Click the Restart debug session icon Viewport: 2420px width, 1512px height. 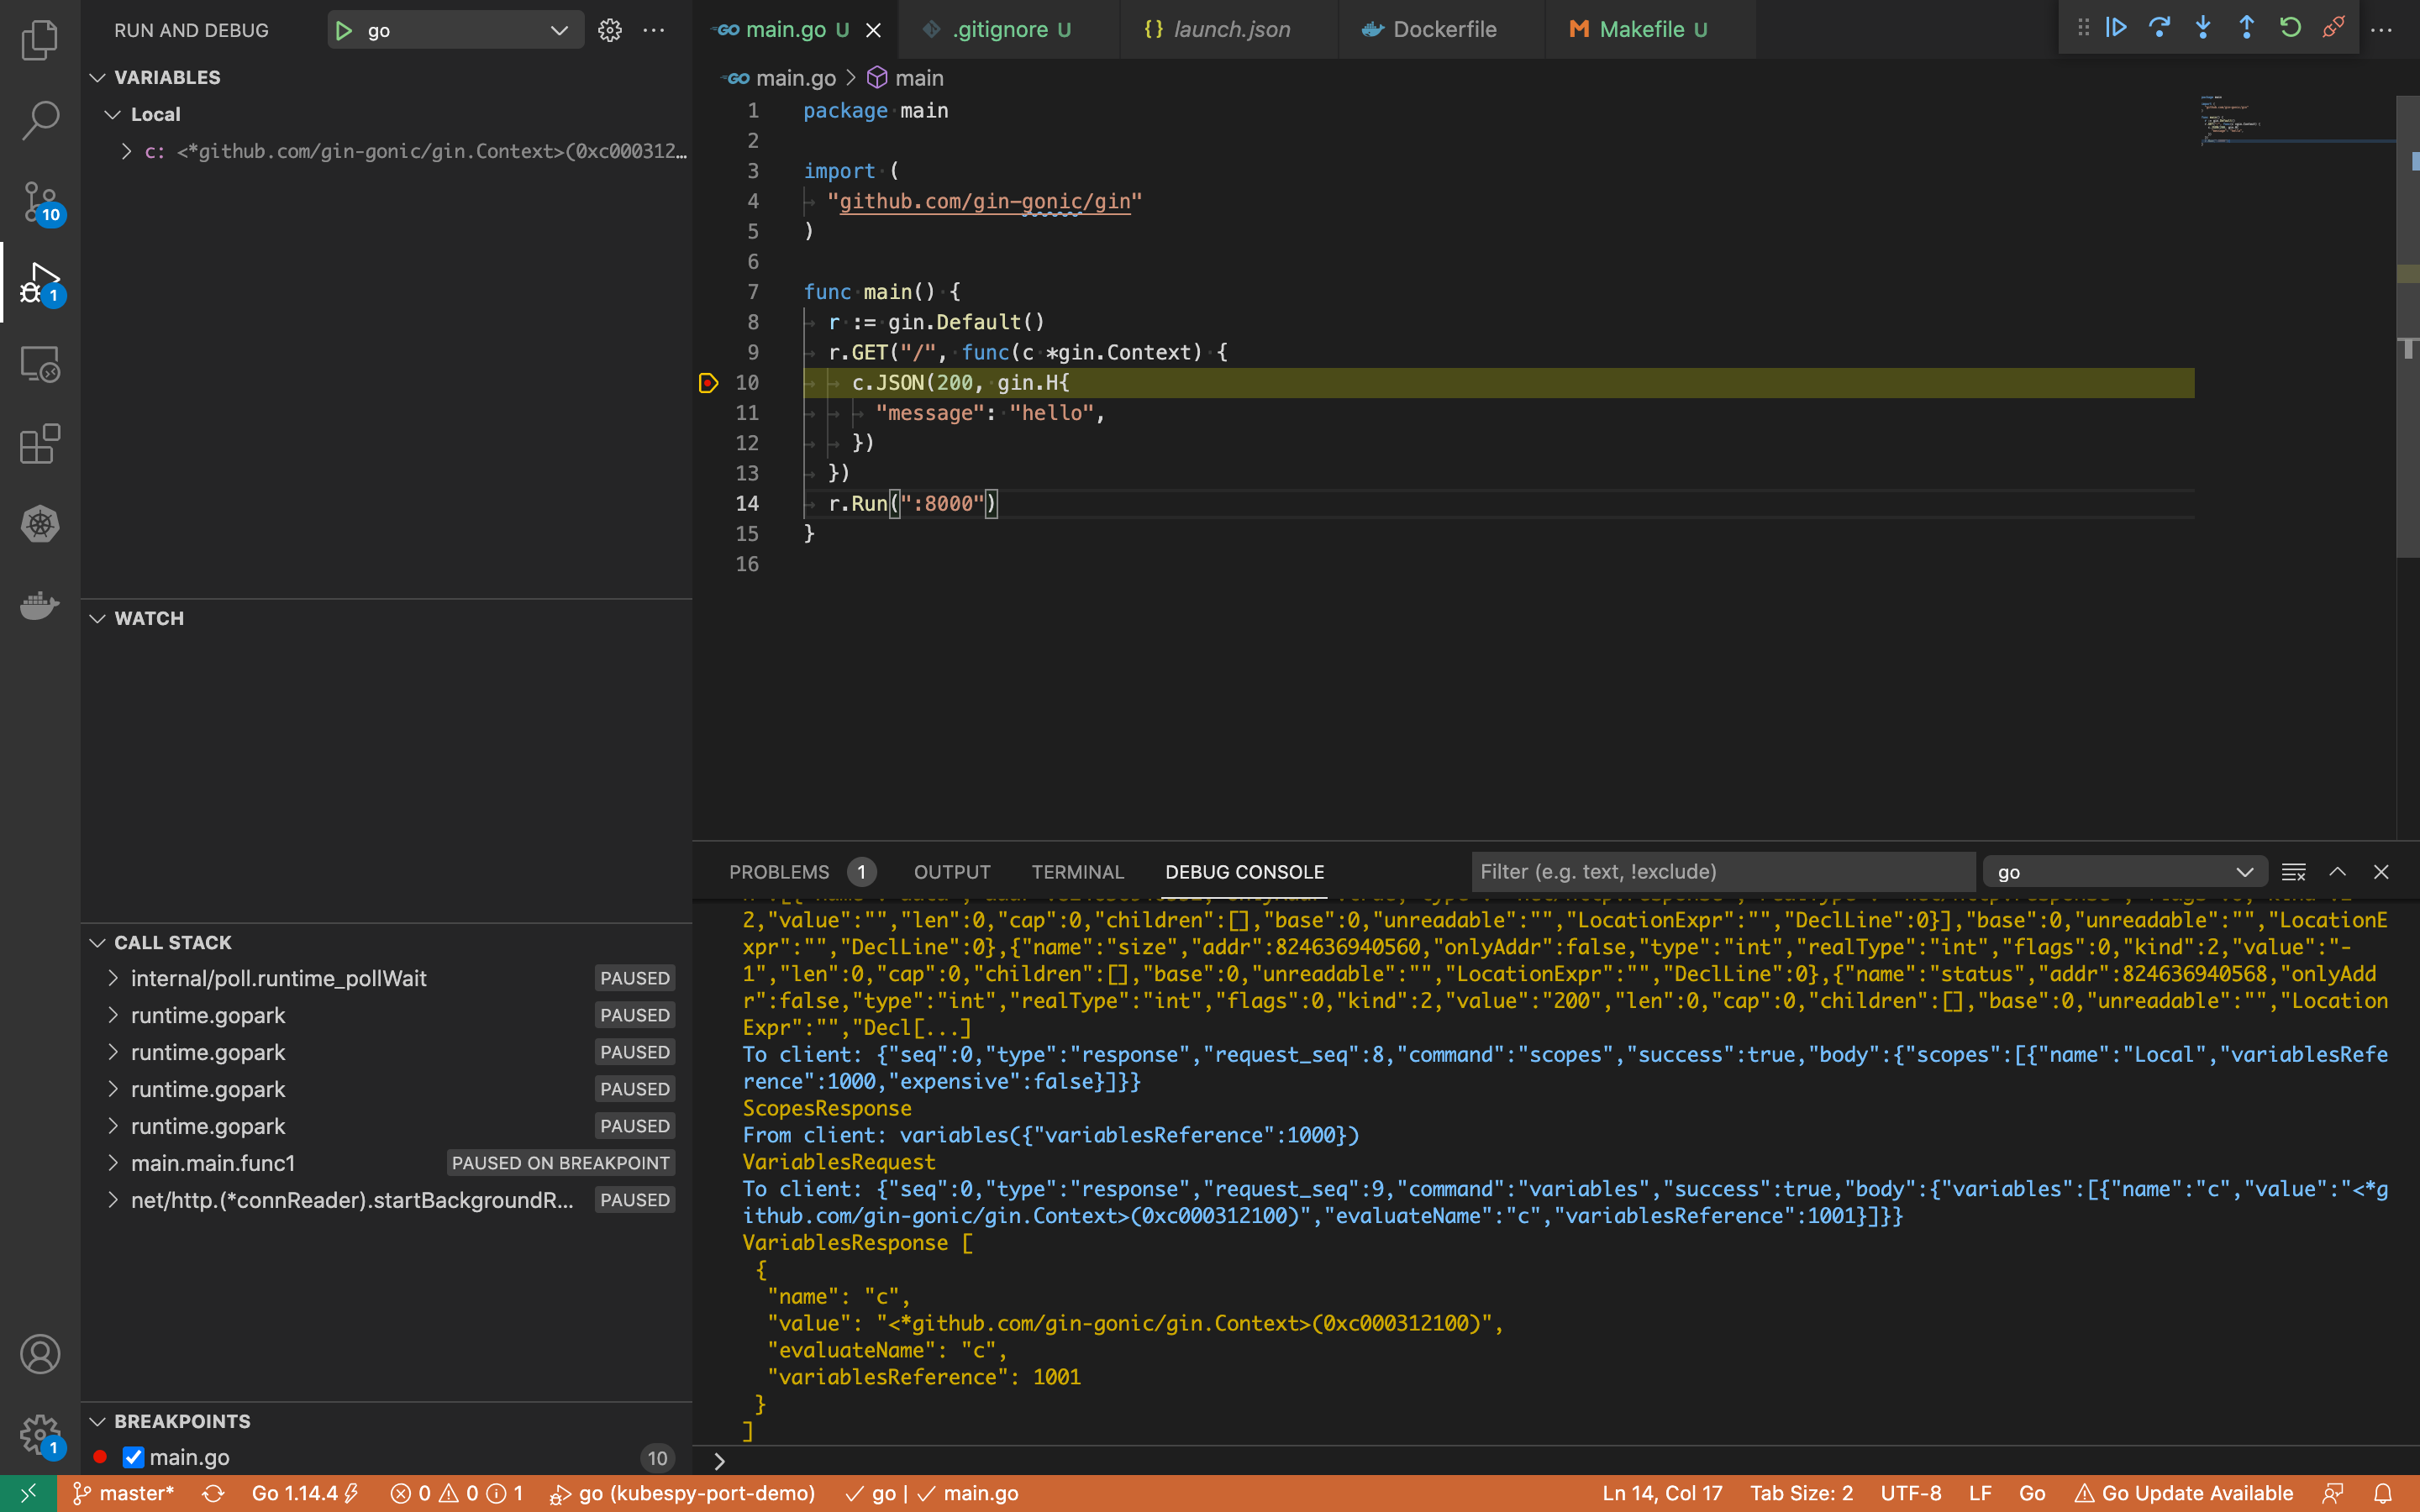2290,28
